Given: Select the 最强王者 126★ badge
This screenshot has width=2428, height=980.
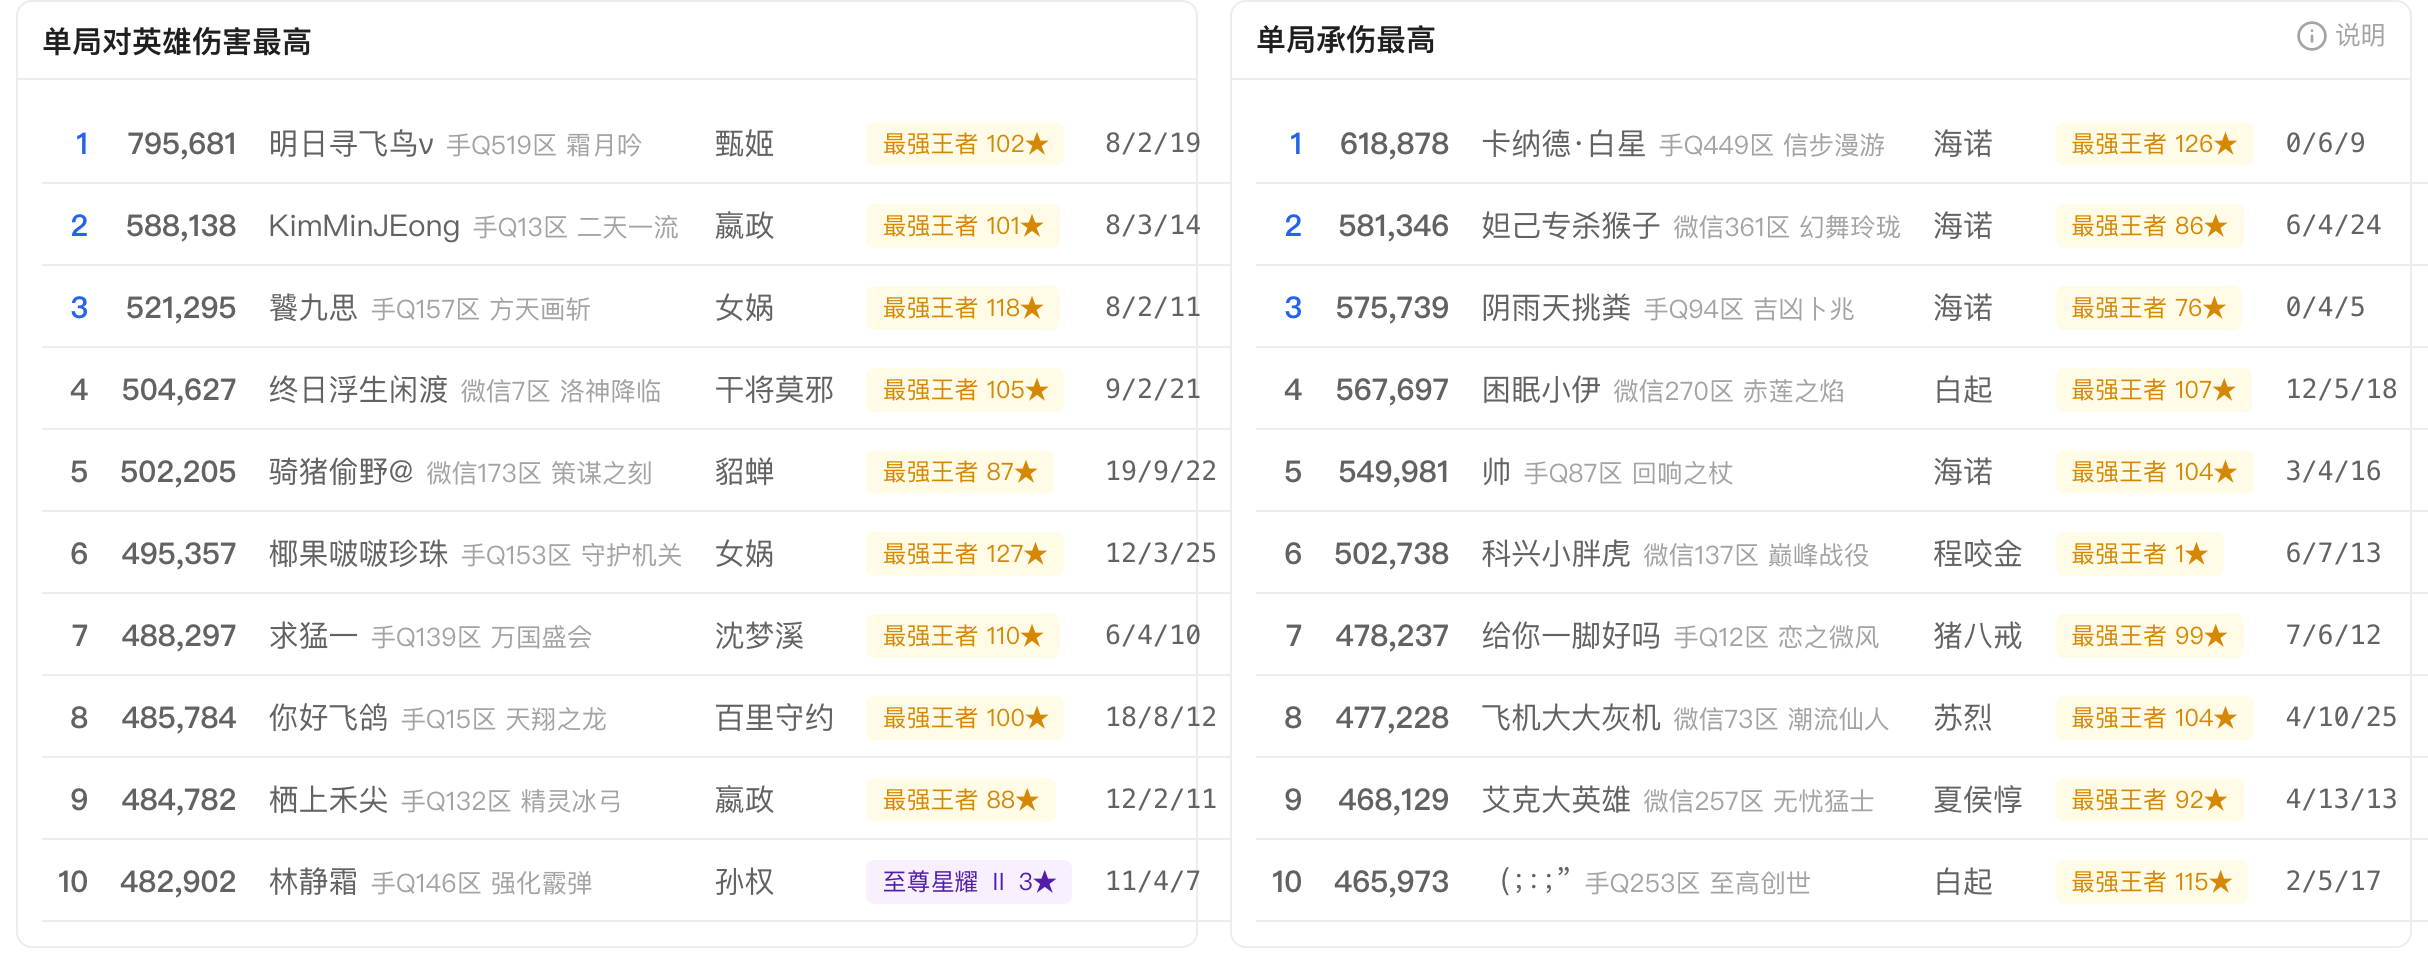Looking at the screenshot, I should tap(2154, 144).
